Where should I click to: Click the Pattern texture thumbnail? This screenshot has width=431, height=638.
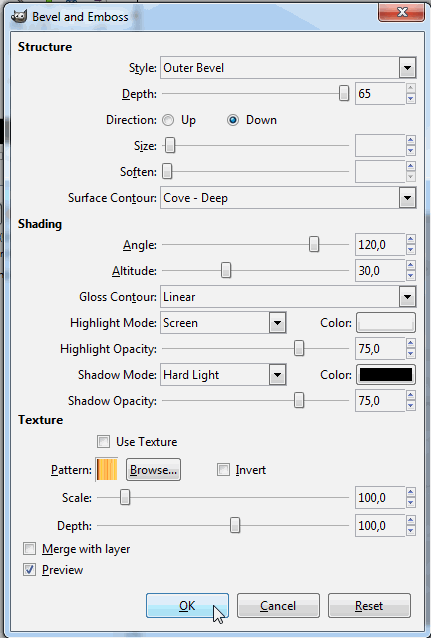pyautogui.click(x=107, y=470)
